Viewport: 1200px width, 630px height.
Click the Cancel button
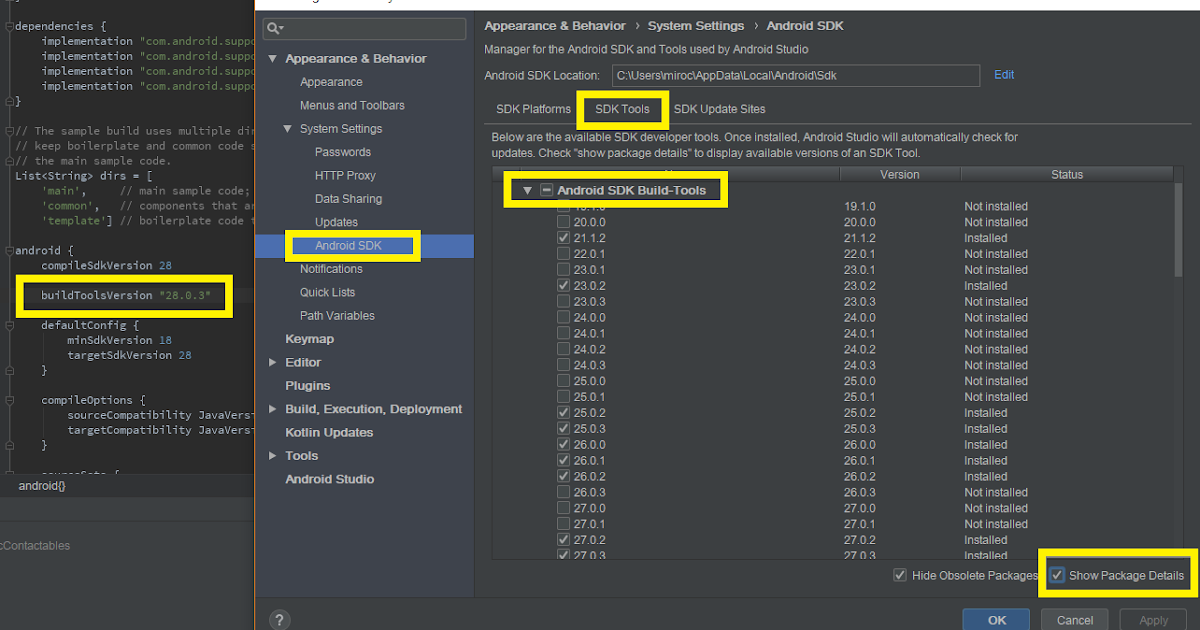[x=1074, y=620]
